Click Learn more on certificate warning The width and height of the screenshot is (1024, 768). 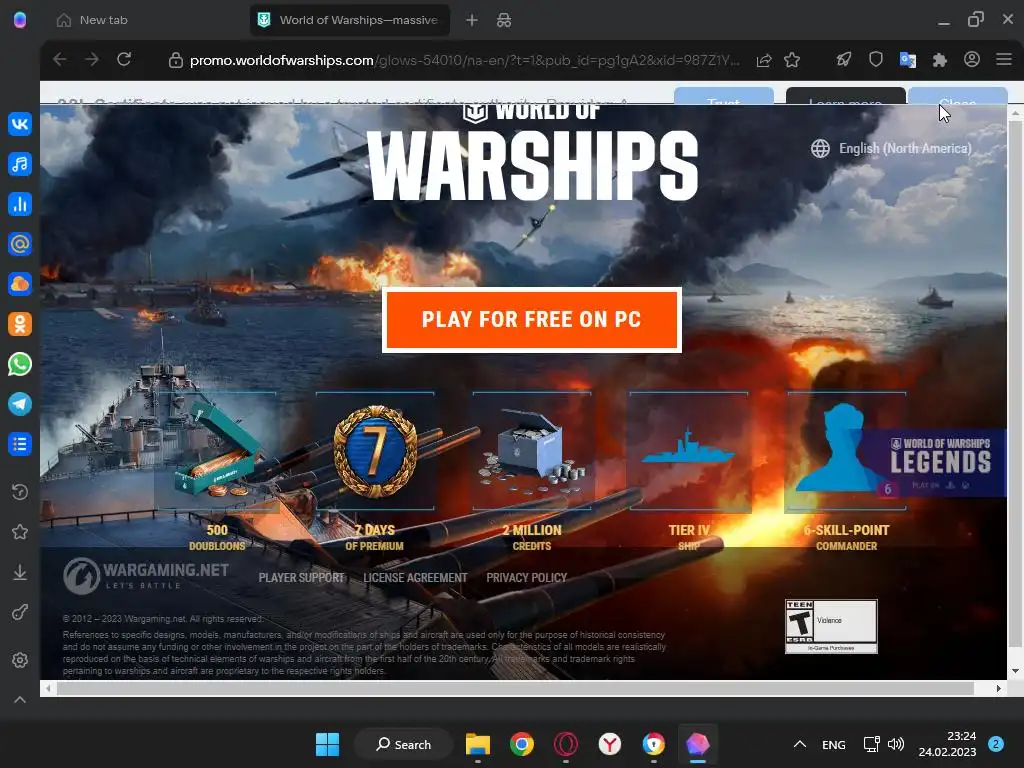(x=846, y=96)
